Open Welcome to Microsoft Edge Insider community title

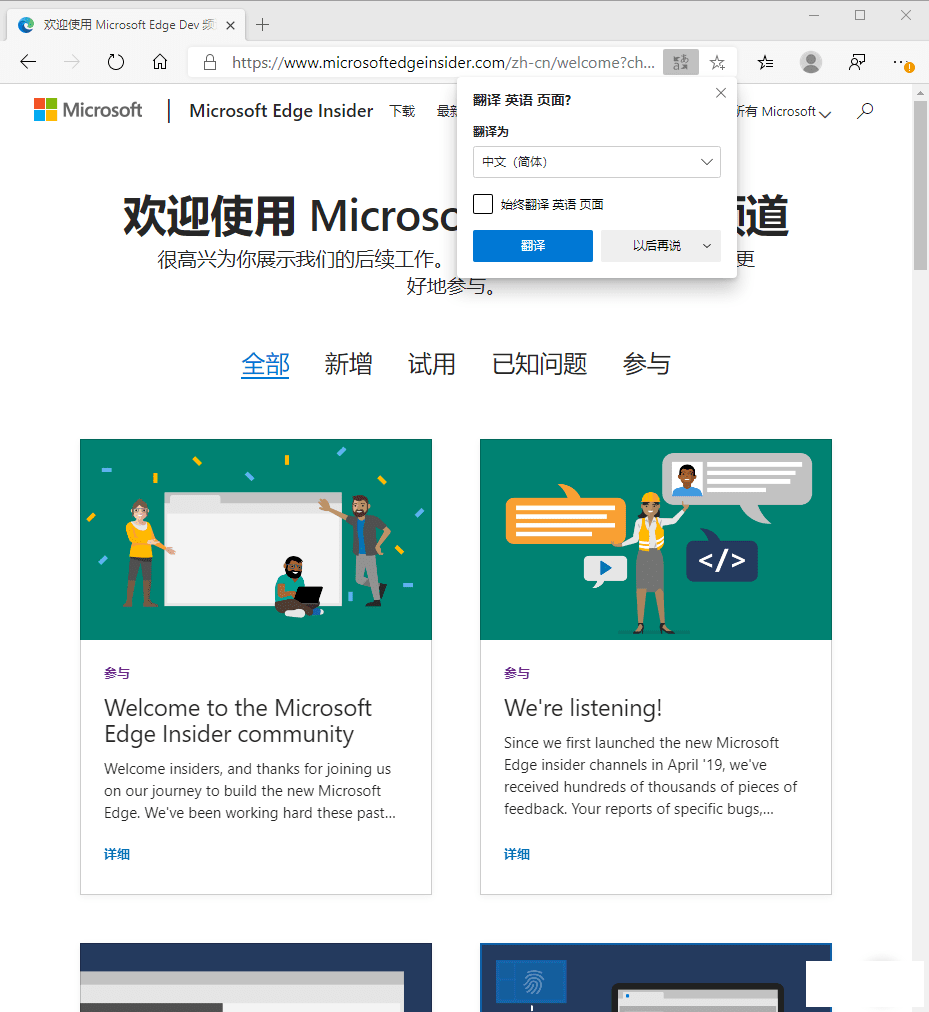coord(238,721)
